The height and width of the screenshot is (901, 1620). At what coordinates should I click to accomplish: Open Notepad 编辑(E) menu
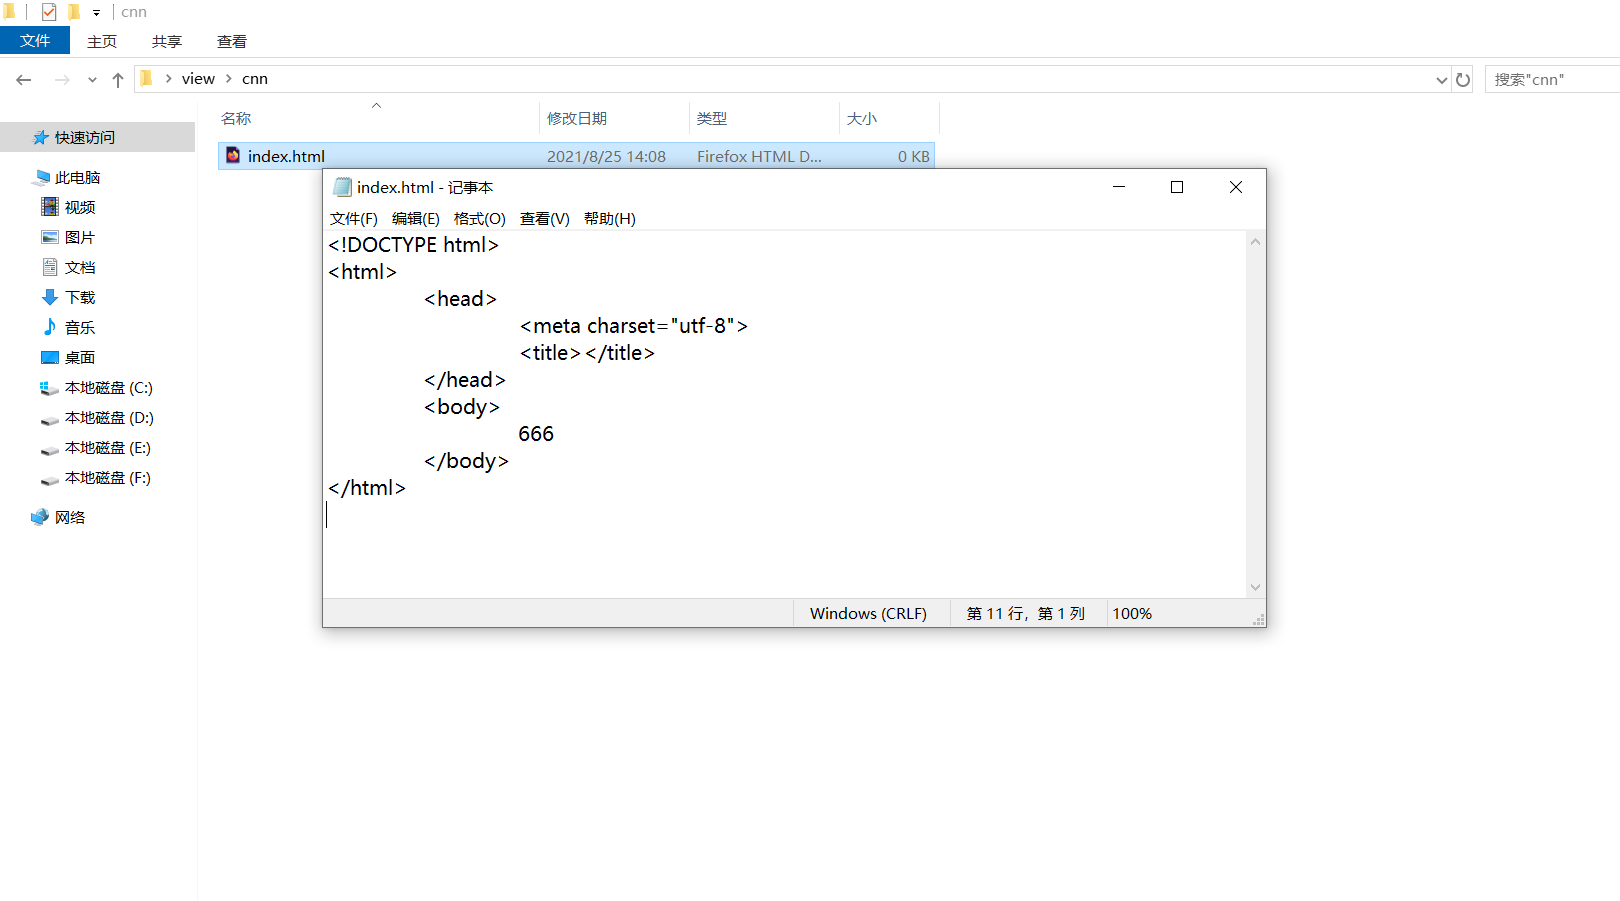point(416,218)
